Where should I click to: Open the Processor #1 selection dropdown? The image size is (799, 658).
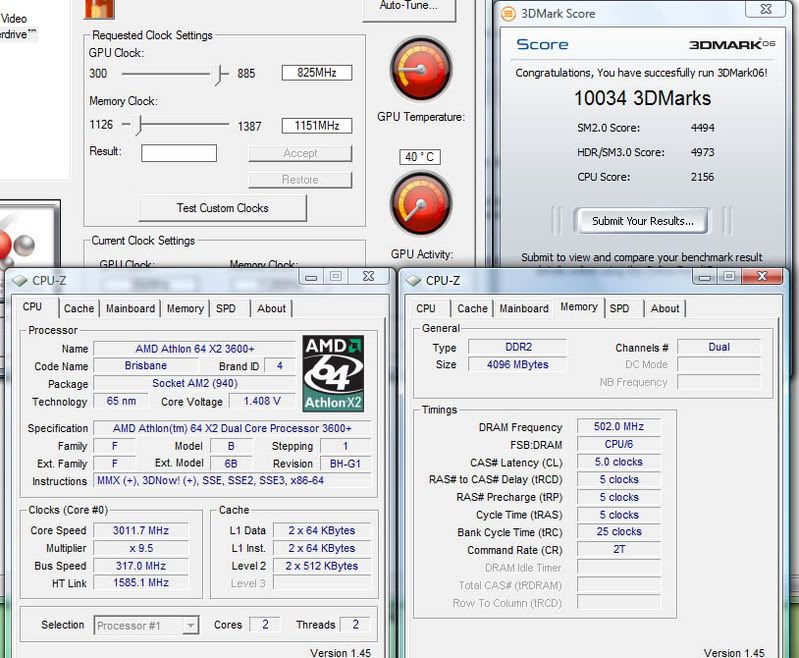point(147,626)
